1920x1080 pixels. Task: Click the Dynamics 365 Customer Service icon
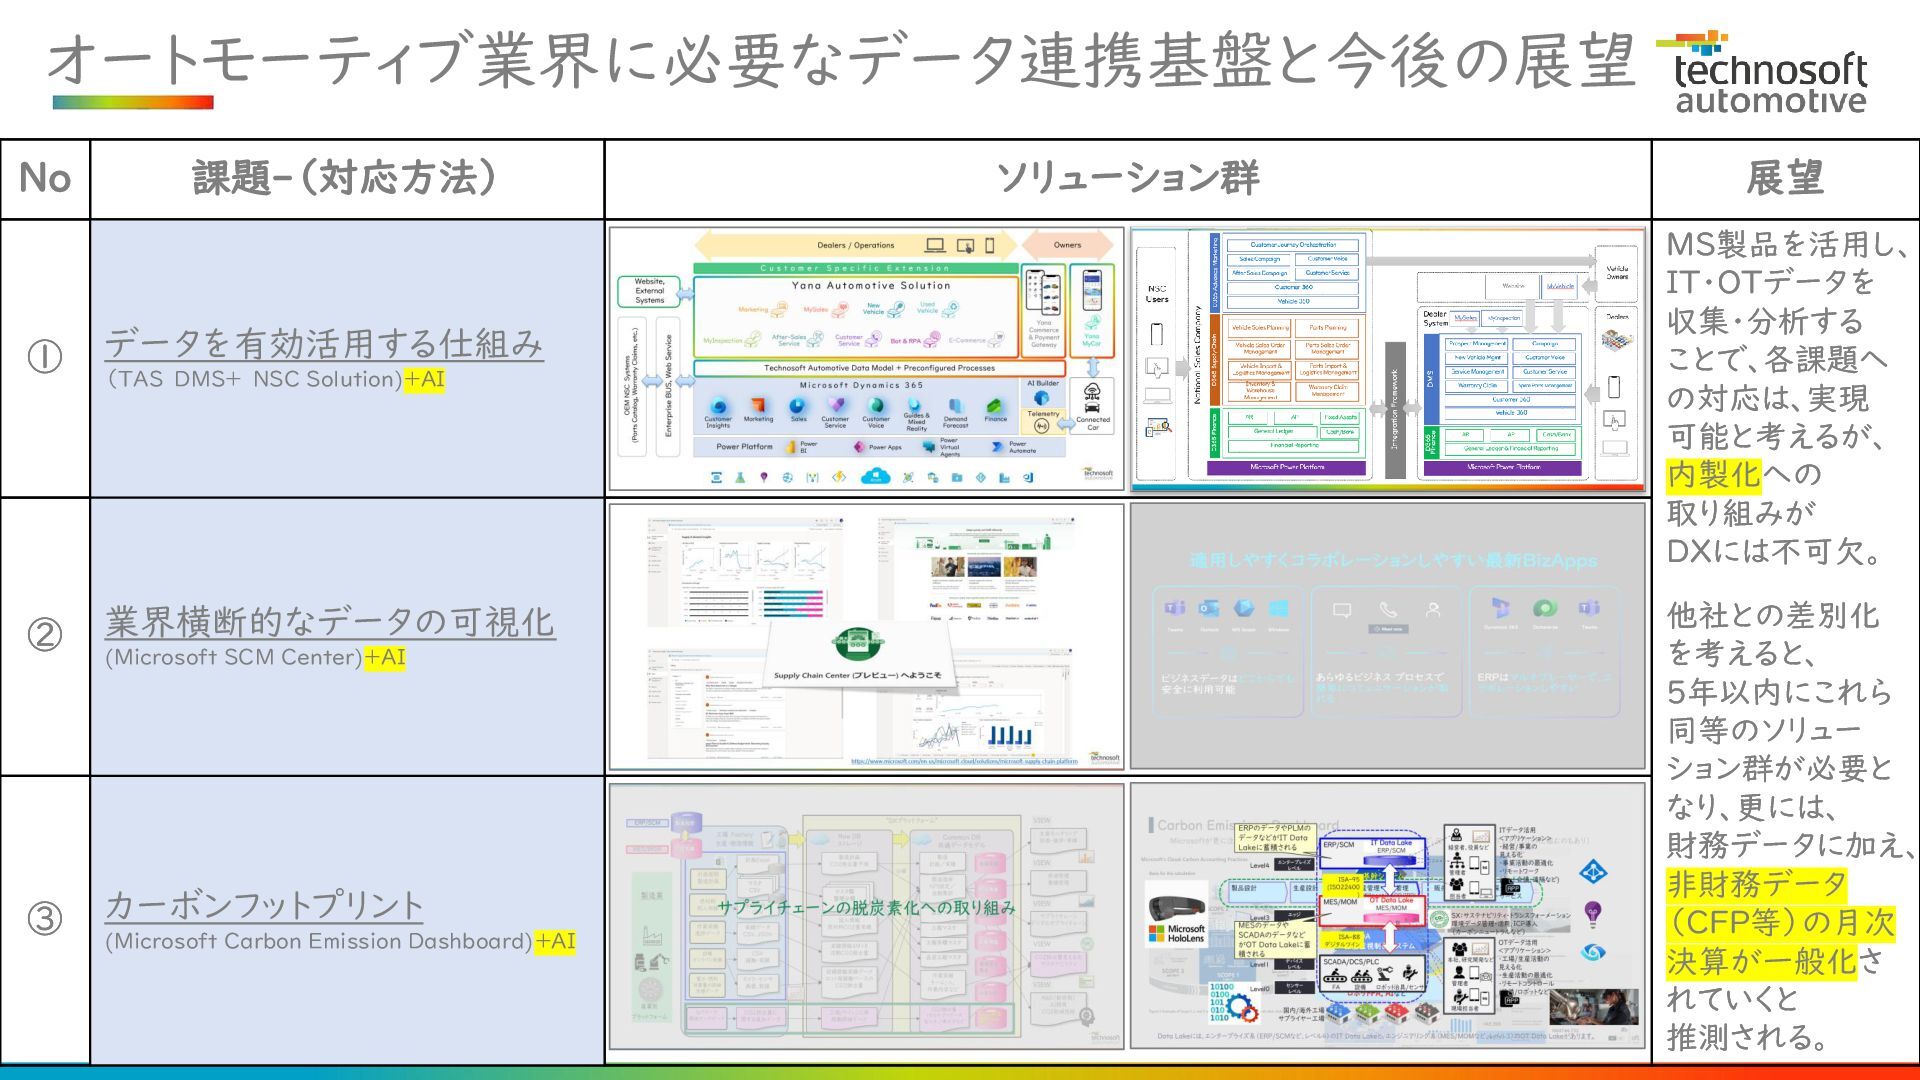(x=836, y=404)
